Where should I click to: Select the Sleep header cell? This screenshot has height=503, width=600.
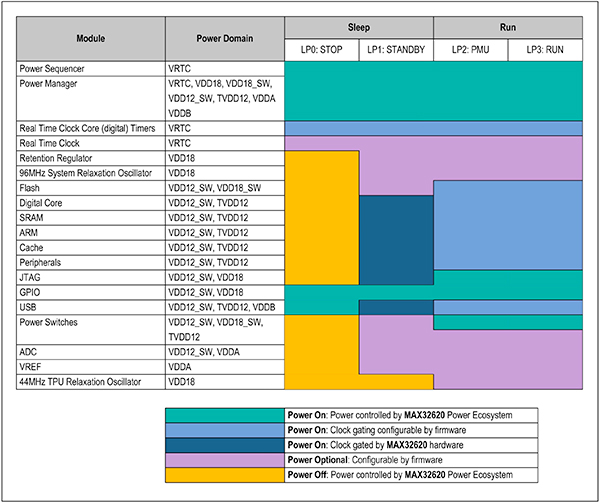coord(359,28)
